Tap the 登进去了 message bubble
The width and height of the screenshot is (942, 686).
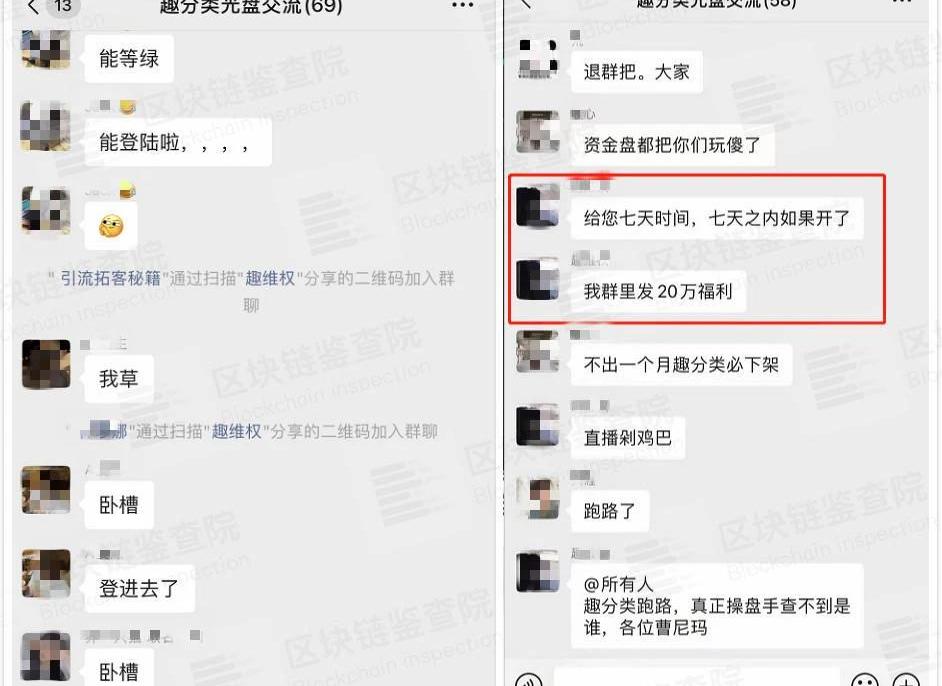(139, 588)
